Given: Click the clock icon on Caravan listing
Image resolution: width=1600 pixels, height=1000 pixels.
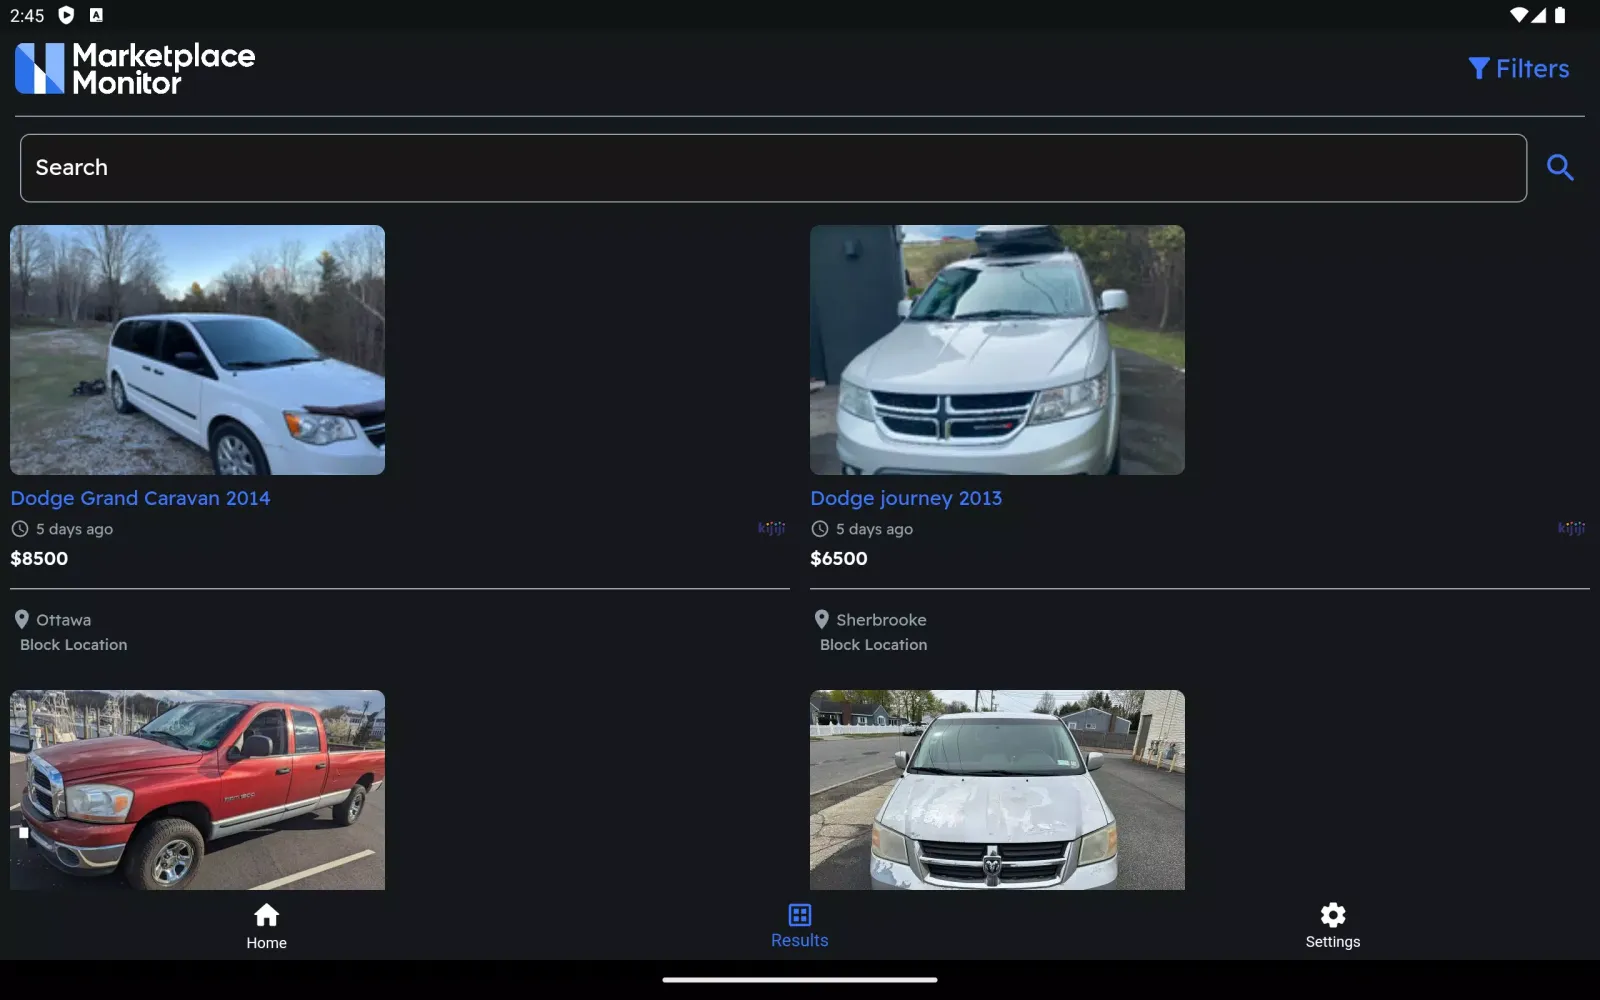Looking at the screenshot, I should [20, 529].
